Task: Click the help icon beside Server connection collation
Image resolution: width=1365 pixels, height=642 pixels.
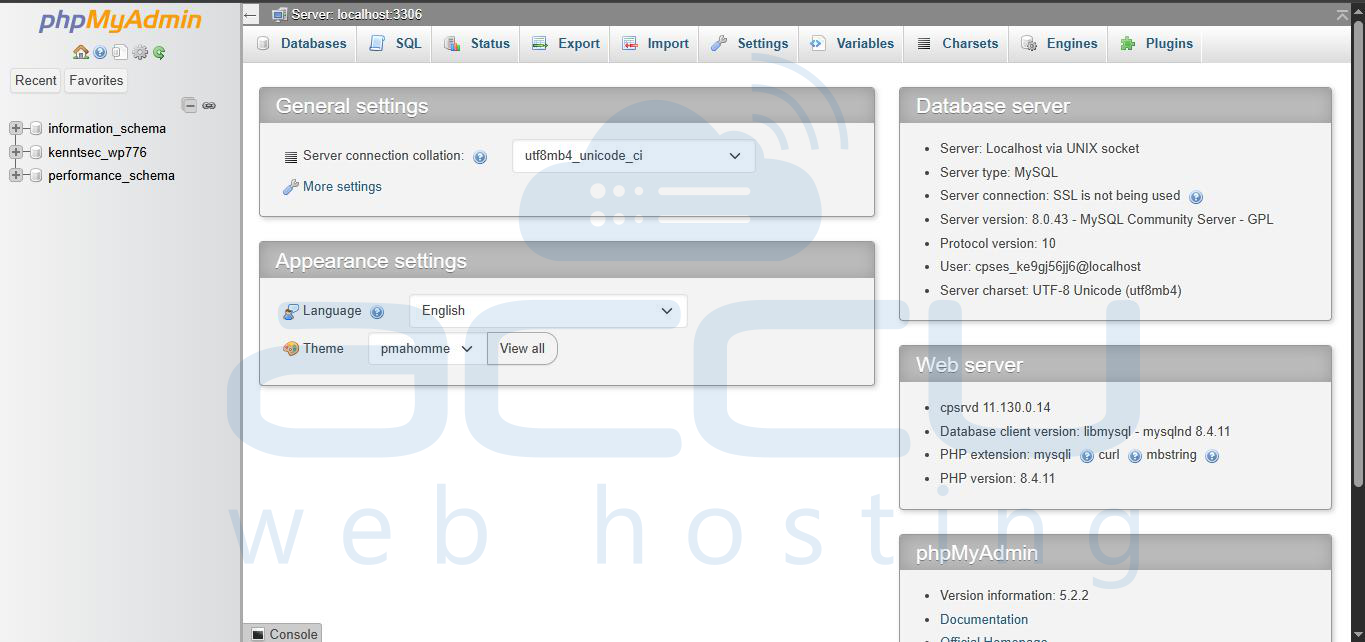Action: (480, 157)
